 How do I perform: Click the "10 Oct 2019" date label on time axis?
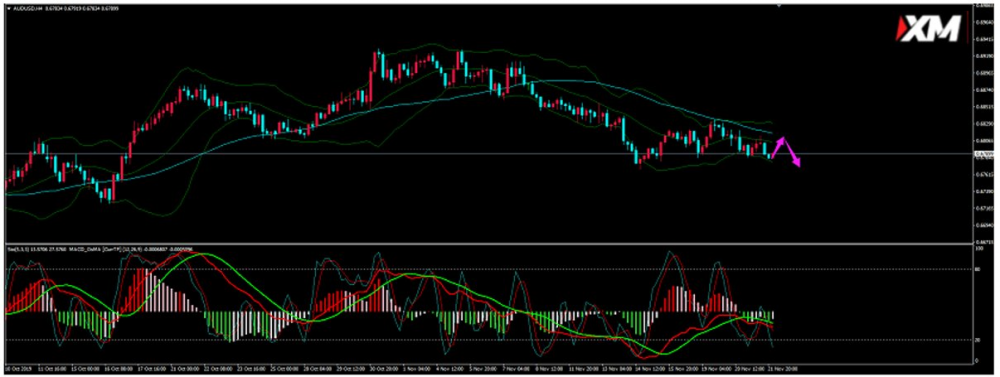[x=18, y=368]
